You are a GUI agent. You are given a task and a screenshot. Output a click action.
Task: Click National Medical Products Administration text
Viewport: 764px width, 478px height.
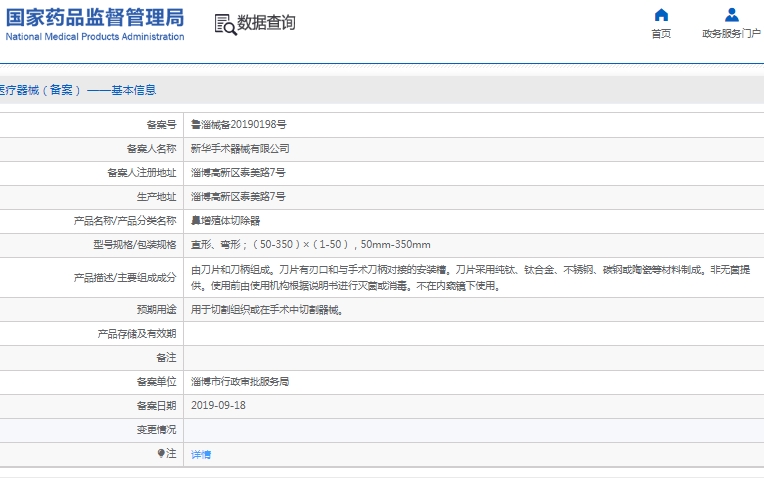(95, 37)
